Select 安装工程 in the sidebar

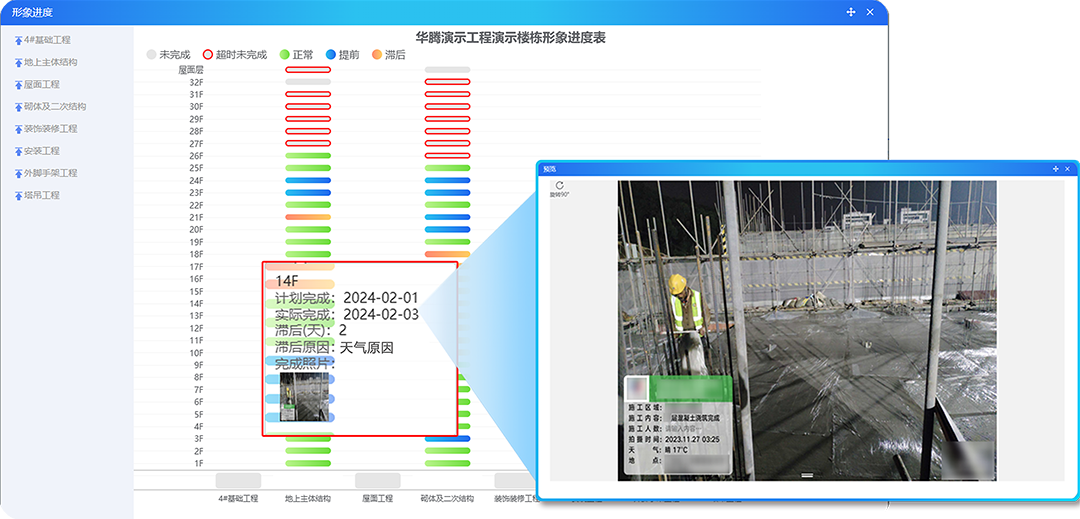(x=41, y=151)
